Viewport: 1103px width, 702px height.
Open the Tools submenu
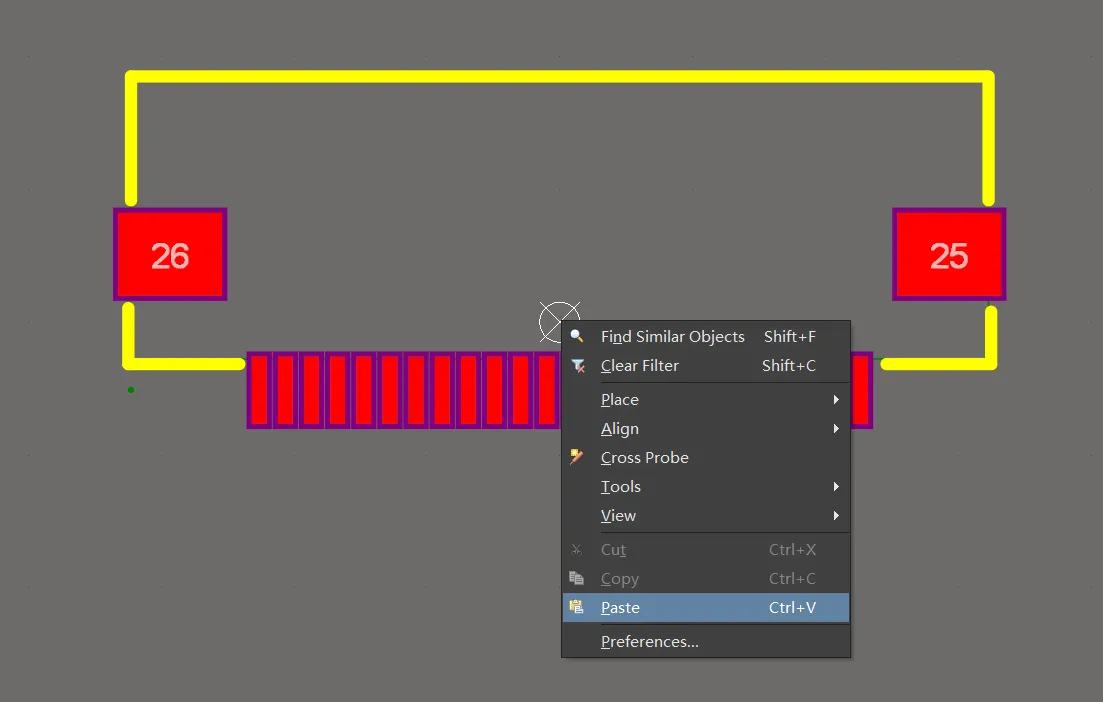(x=706, y=487)
